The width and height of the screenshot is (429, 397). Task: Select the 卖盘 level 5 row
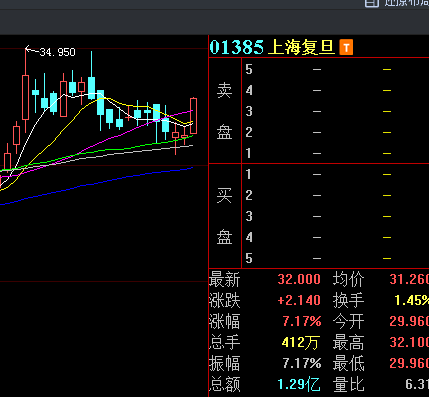coord(335,69)
